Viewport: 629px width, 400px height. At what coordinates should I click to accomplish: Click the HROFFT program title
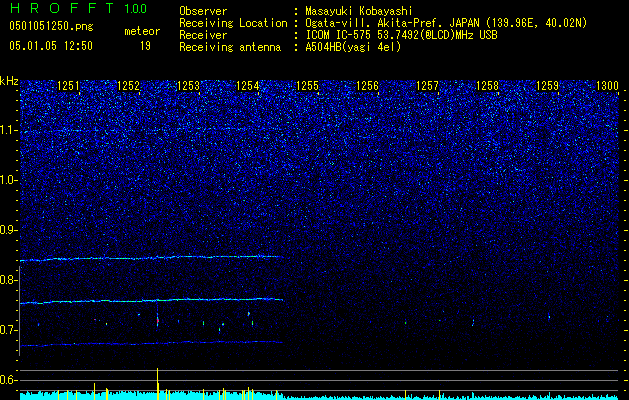(63, 8)
